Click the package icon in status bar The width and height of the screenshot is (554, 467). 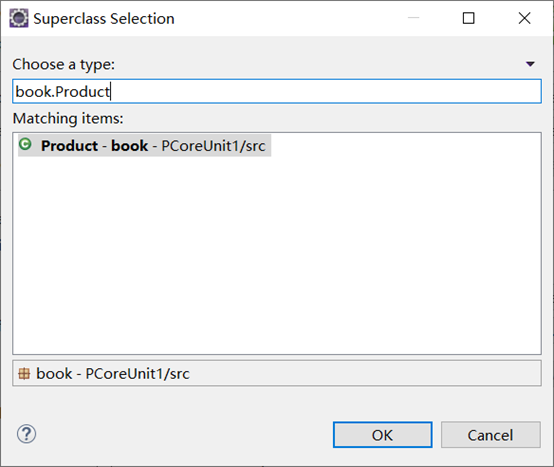coord(24,374)
